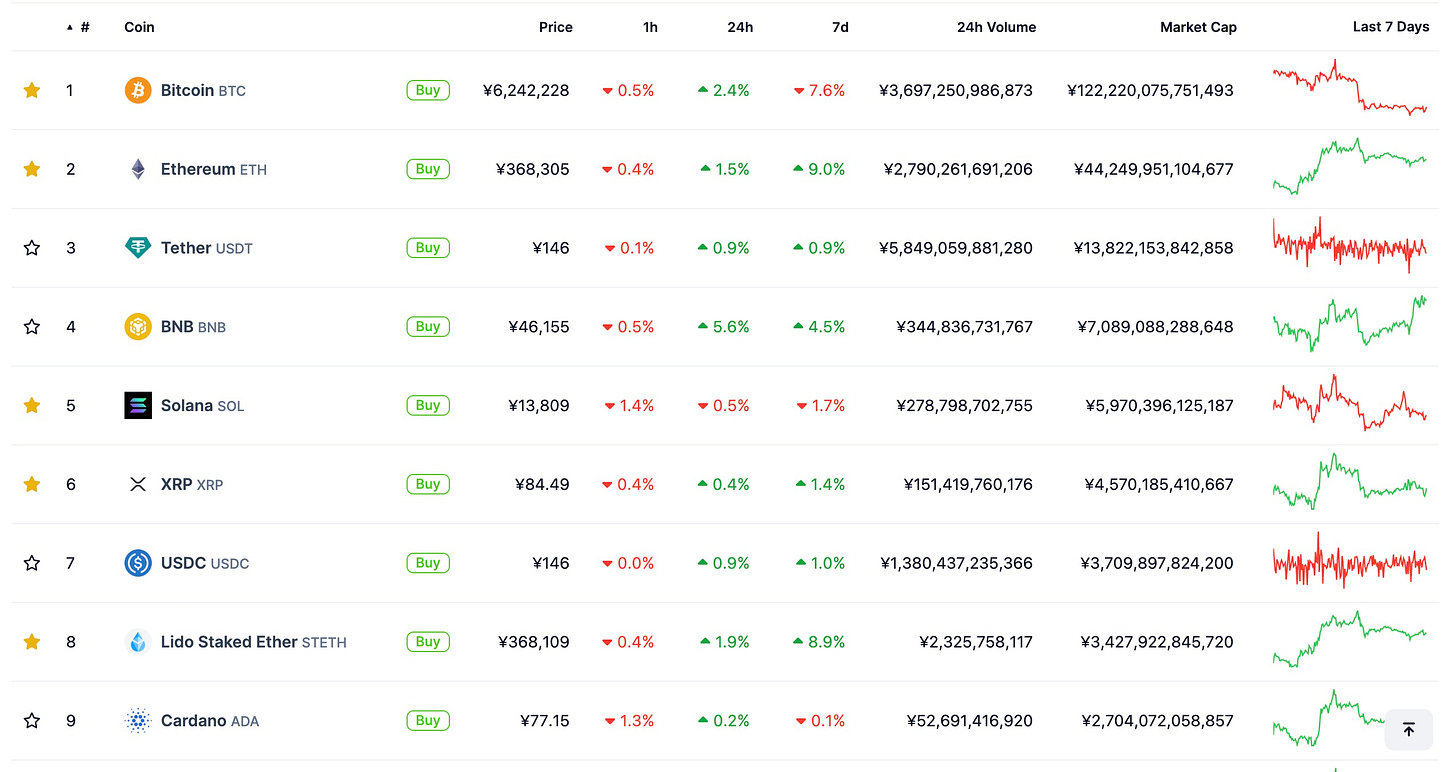
Task: Click the BNB coin logo icon
Action: click(138, 327)
